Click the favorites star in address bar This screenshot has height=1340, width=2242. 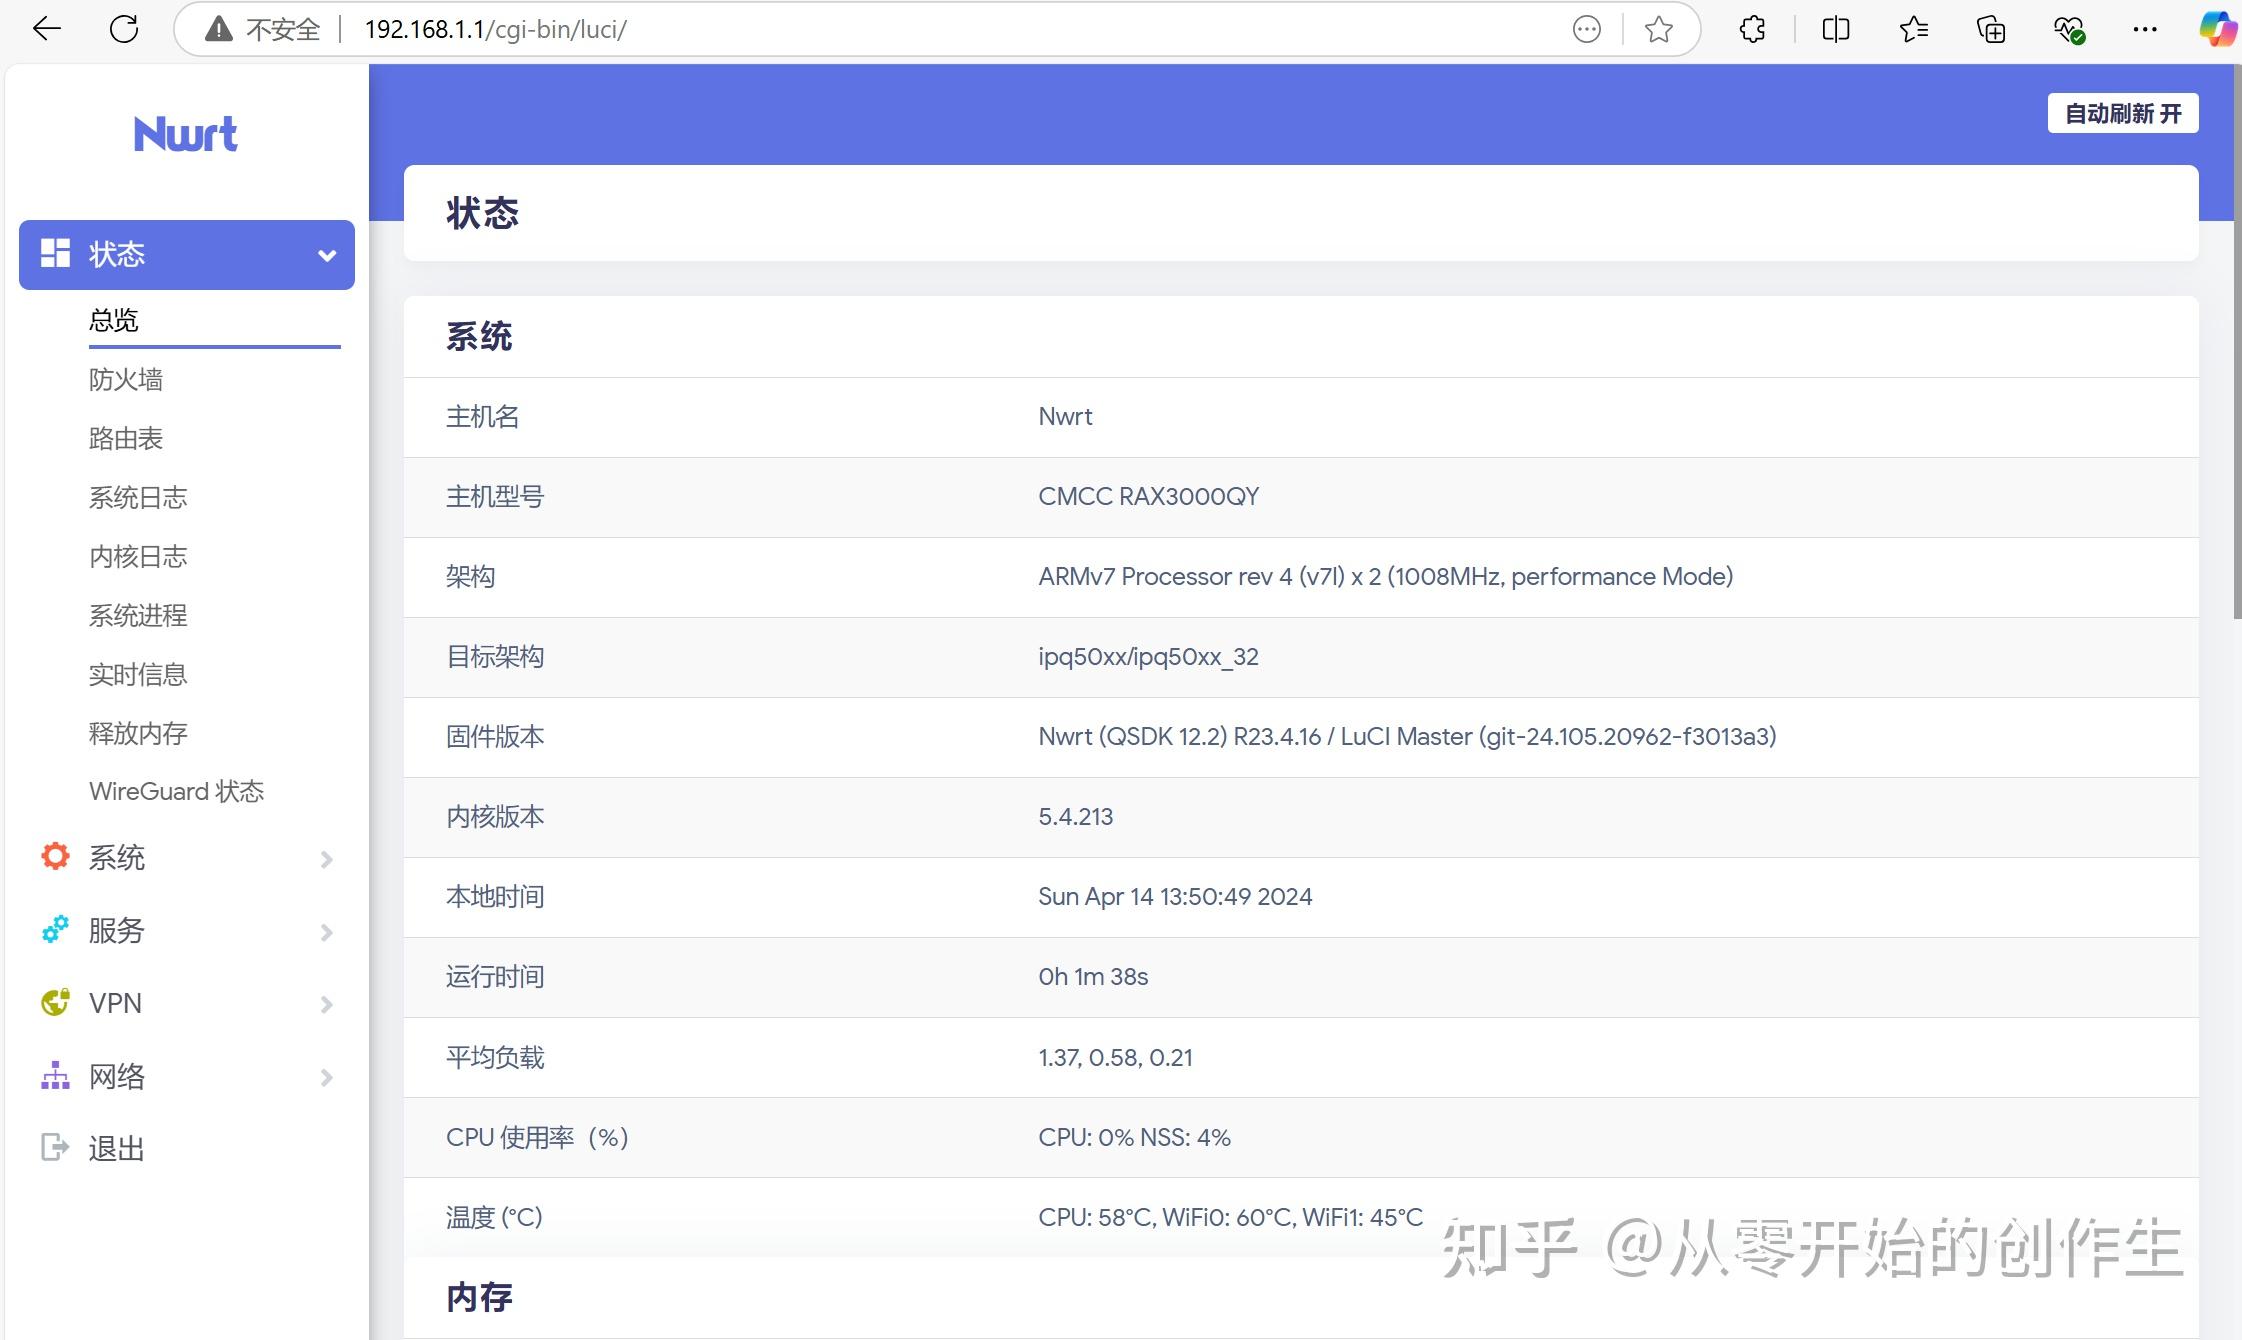(1657, 29)
